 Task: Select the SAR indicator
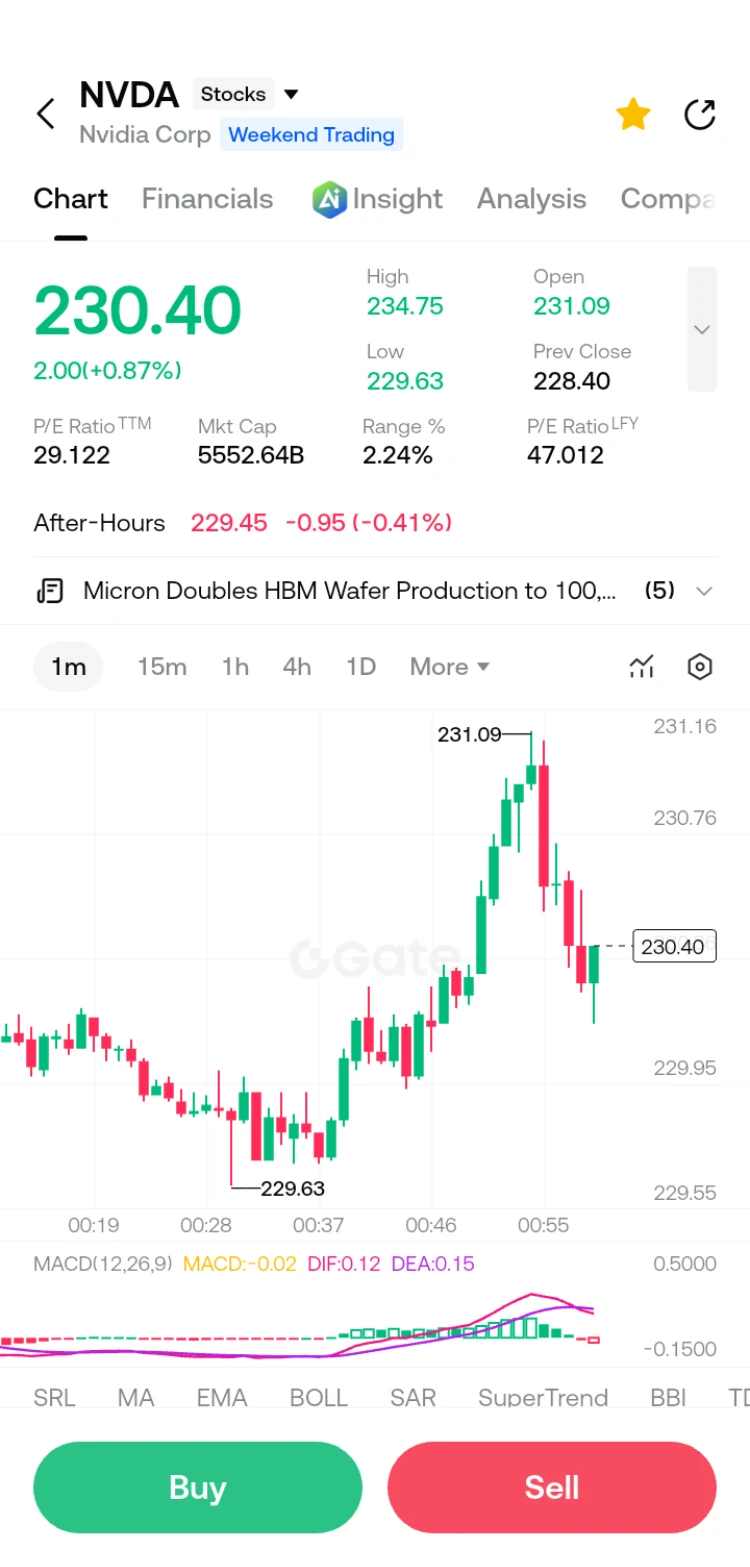(x=413, y=1397)
